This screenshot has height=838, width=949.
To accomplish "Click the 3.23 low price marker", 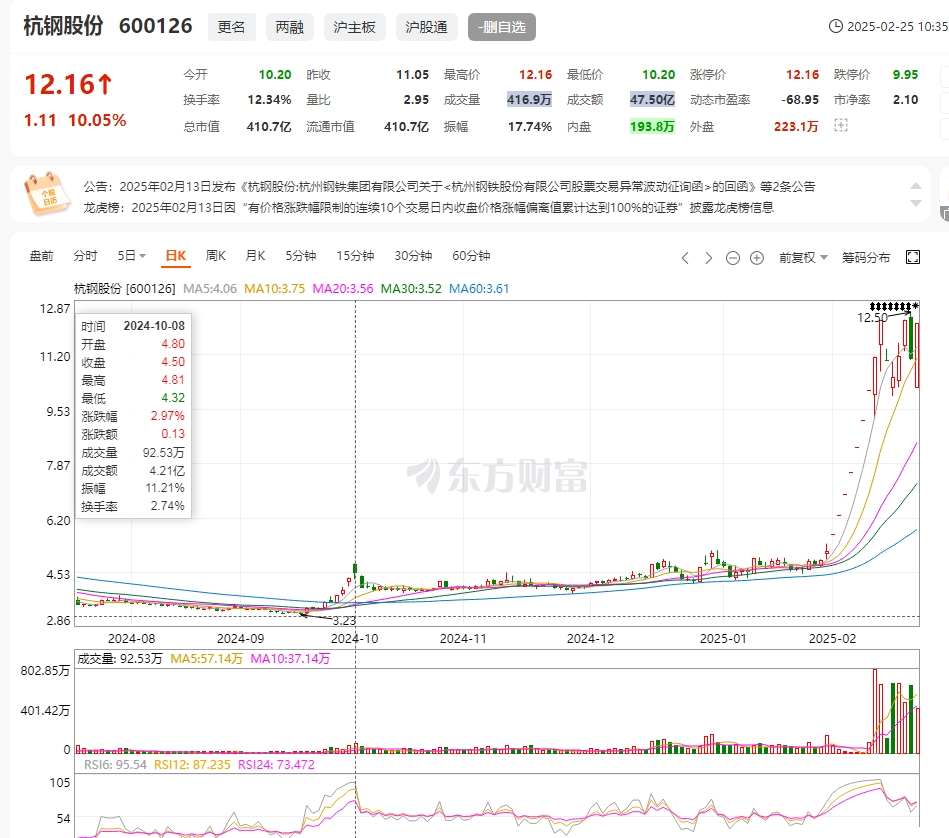I will click(x=344, y=620).
